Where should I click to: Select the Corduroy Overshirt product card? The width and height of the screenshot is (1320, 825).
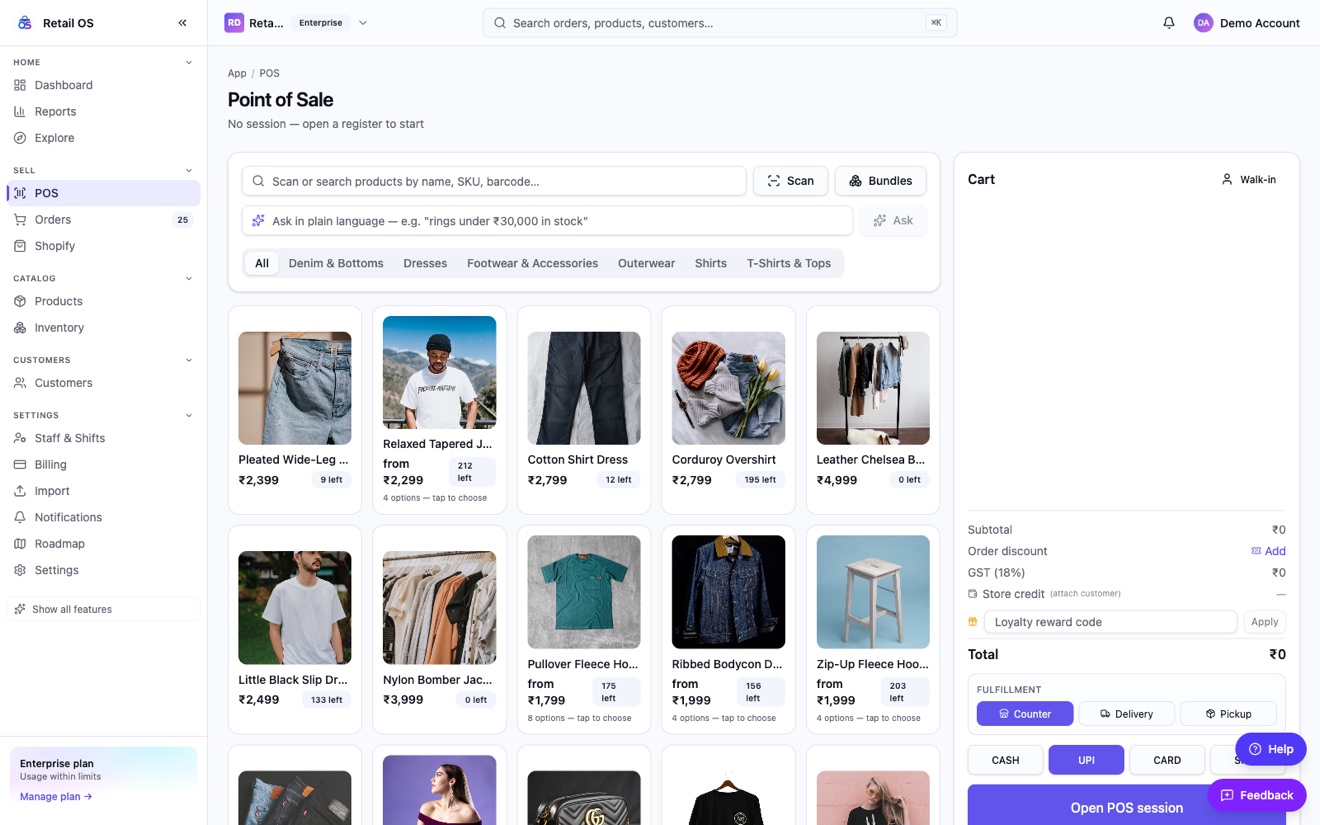(728, 410)
